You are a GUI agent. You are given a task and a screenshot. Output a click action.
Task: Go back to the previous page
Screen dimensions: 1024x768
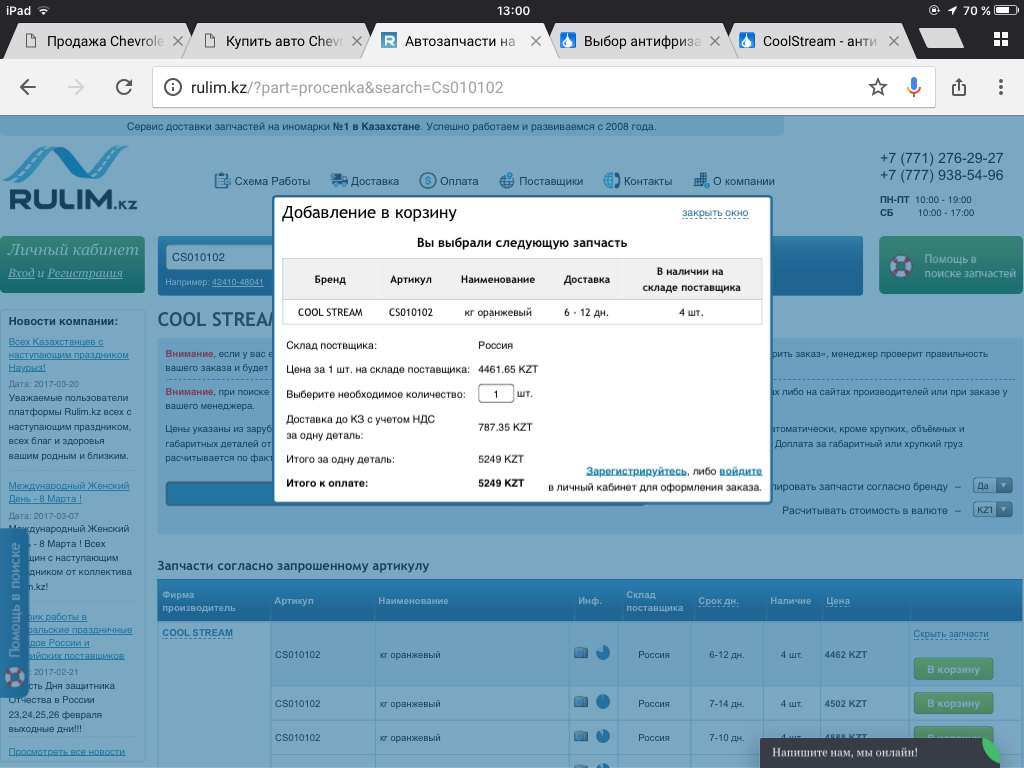(27, 87)
